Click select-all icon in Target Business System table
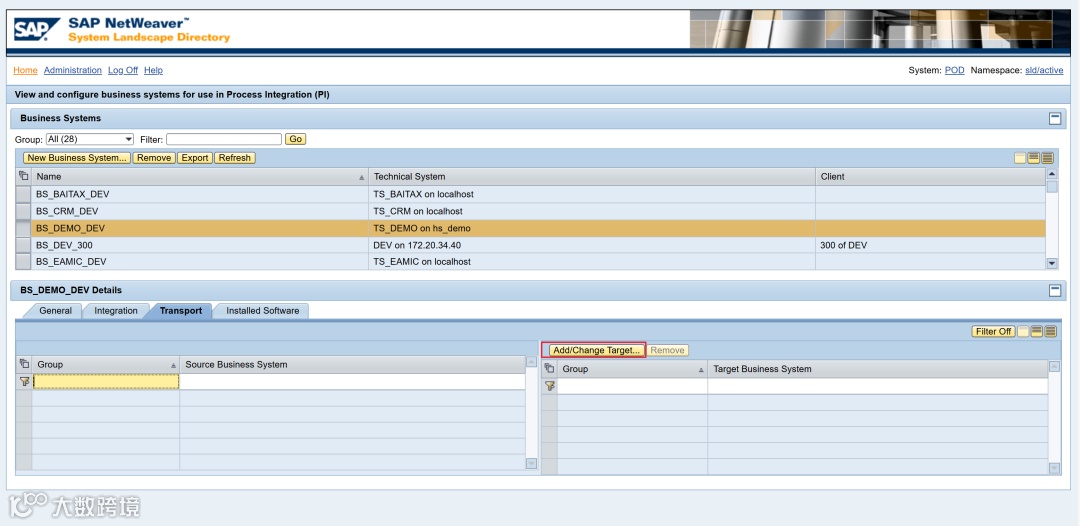This screenshot has height=526, width=1080. tap(549, 369)
